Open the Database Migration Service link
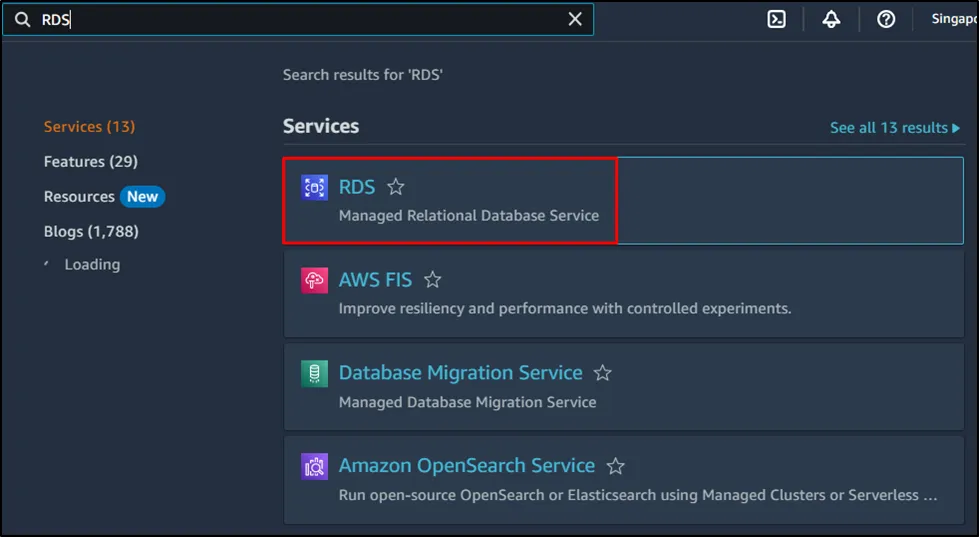 pos(460,373)
